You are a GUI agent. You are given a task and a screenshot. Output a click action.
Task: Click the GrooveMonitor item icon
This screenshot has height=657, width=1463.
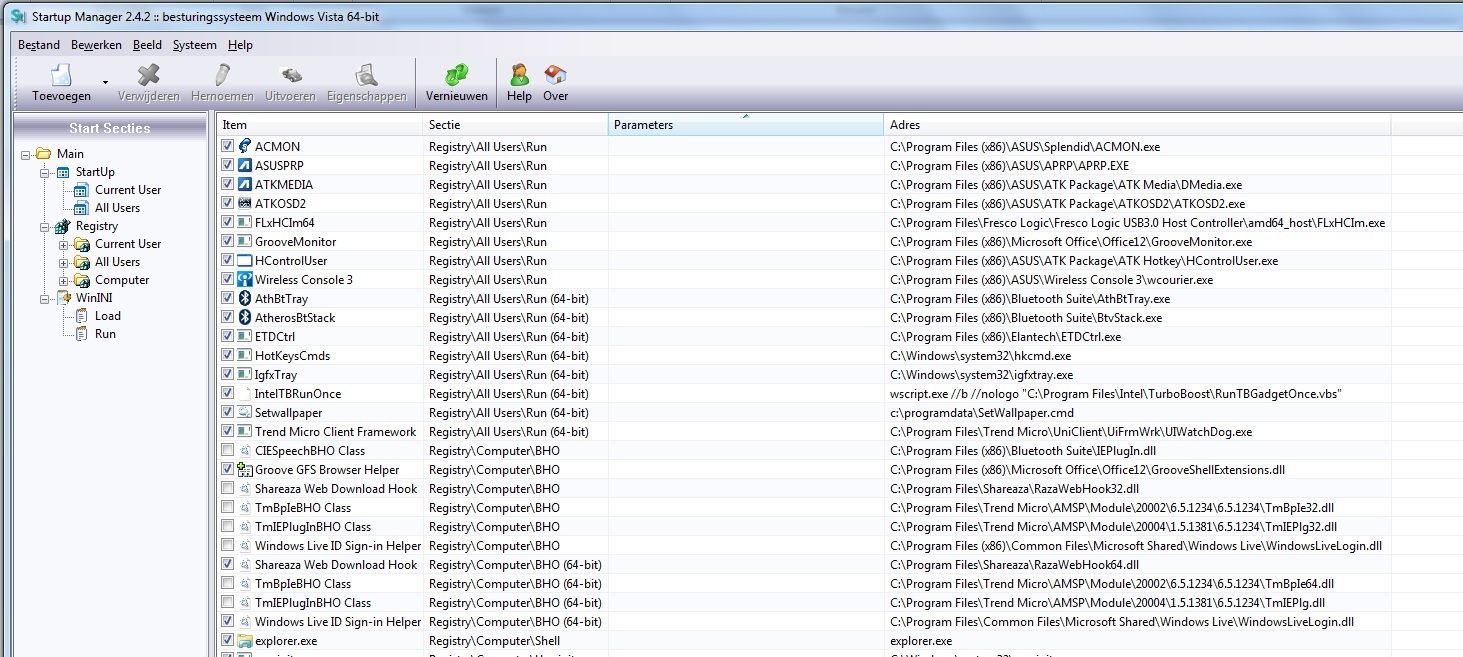click(245, 241)
